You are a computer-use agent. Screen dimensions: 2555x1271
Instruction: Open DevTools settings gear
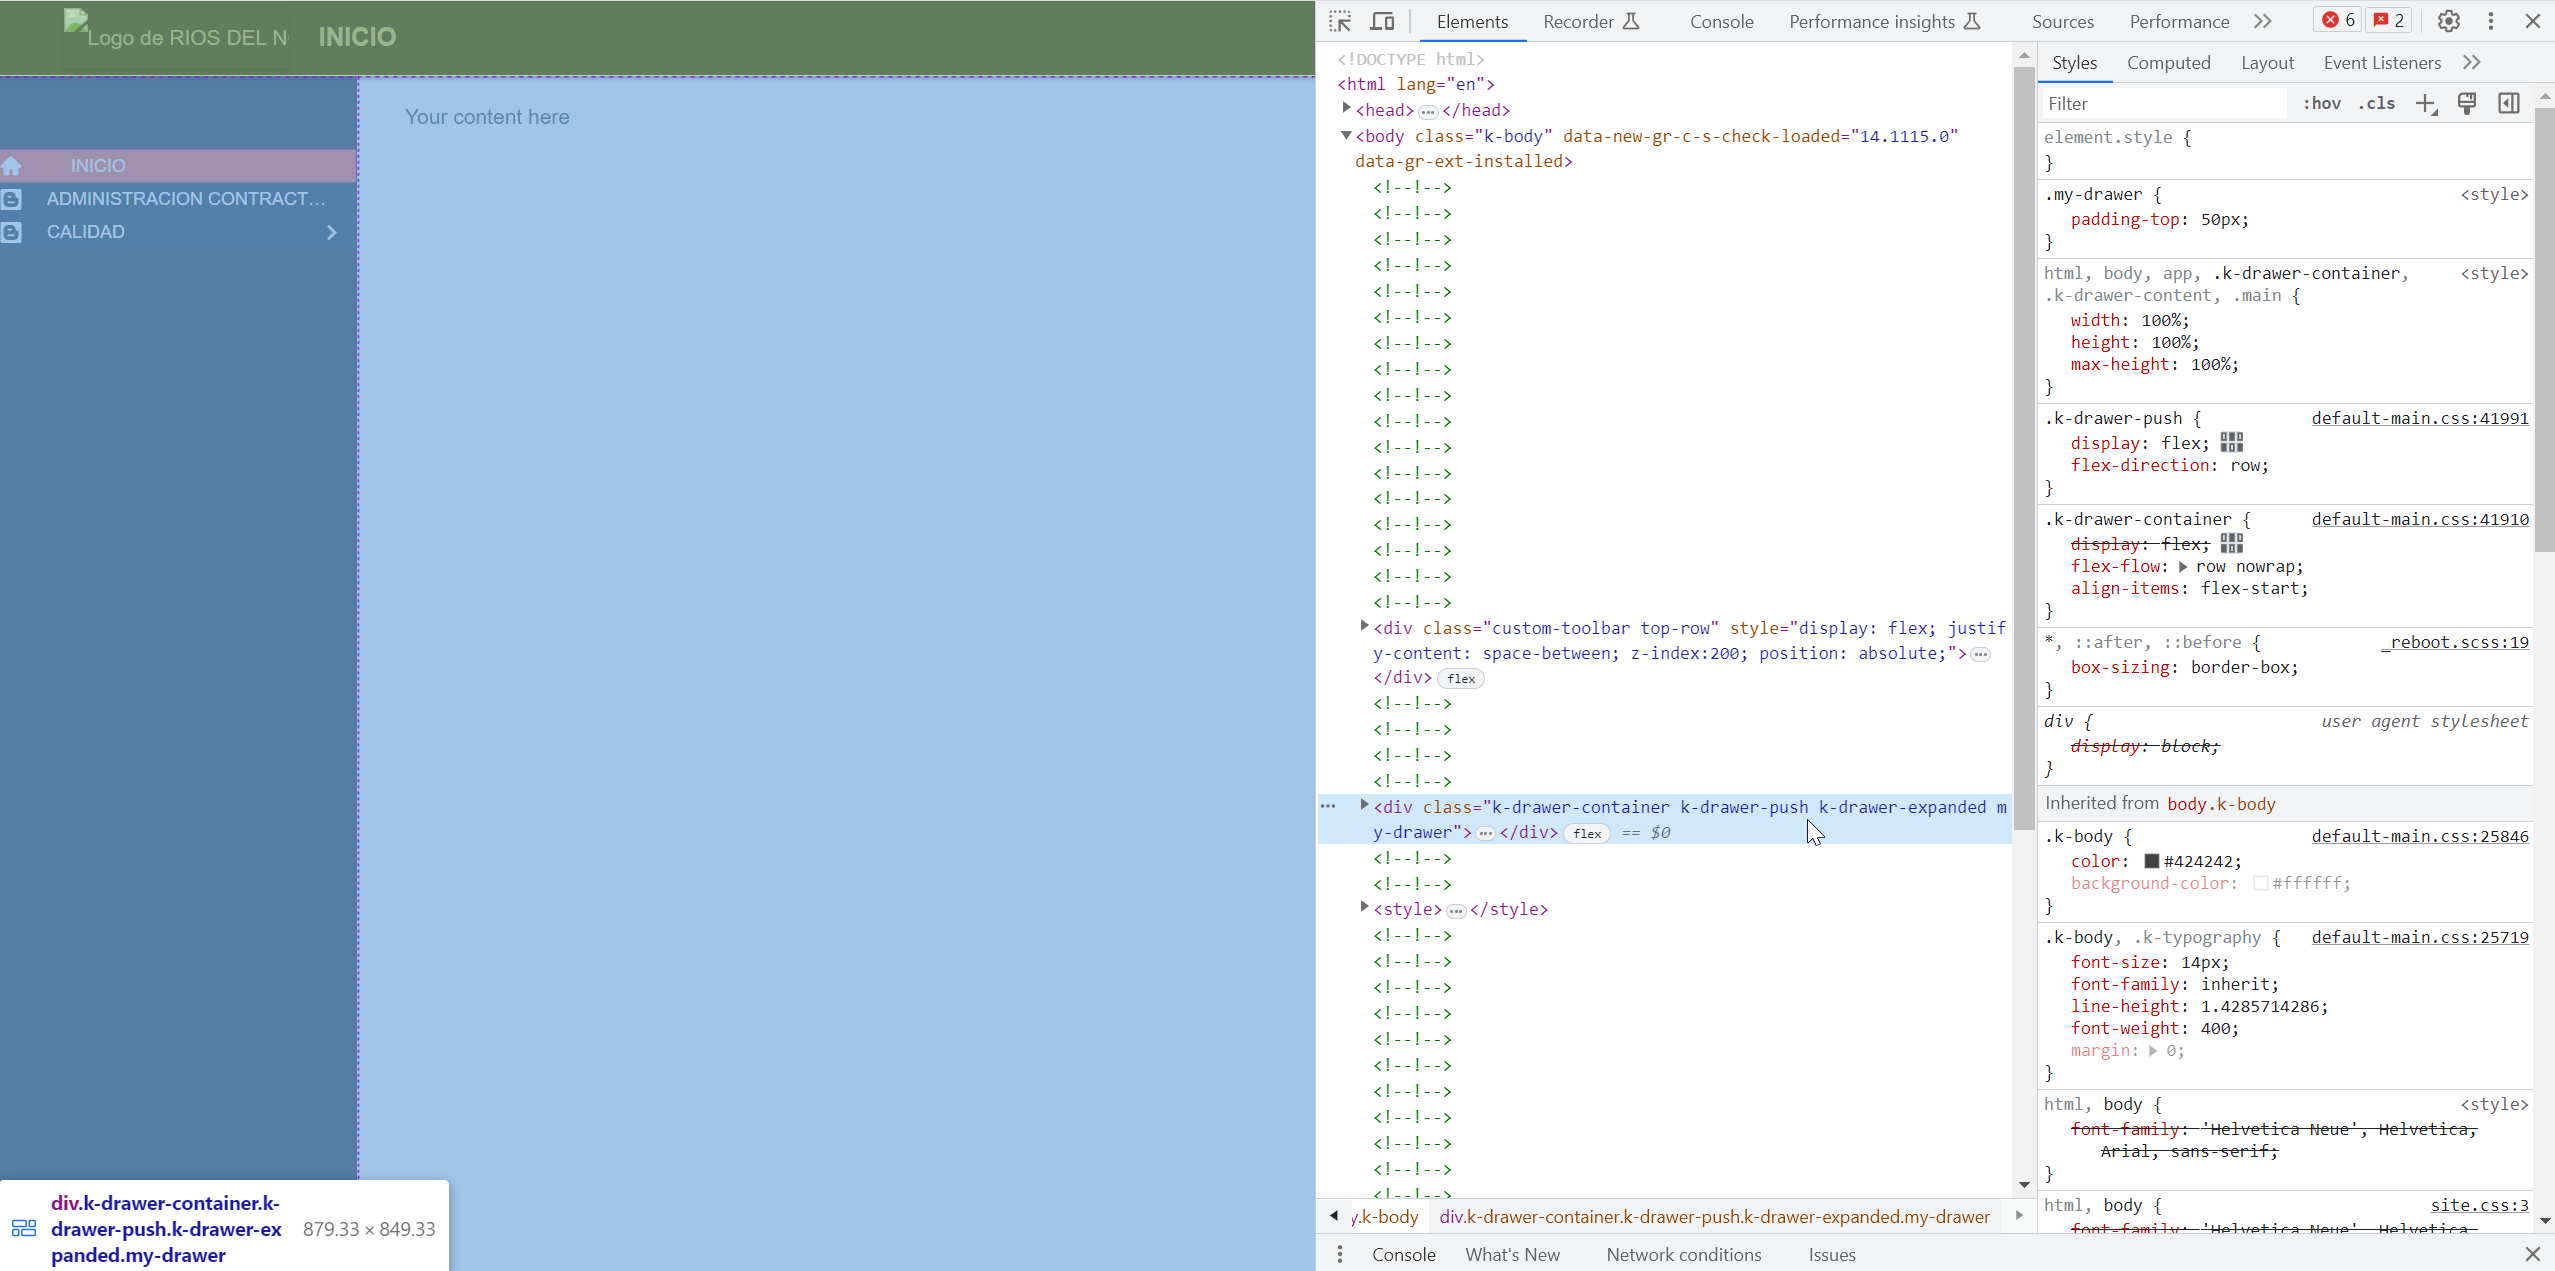point(2448,21)
